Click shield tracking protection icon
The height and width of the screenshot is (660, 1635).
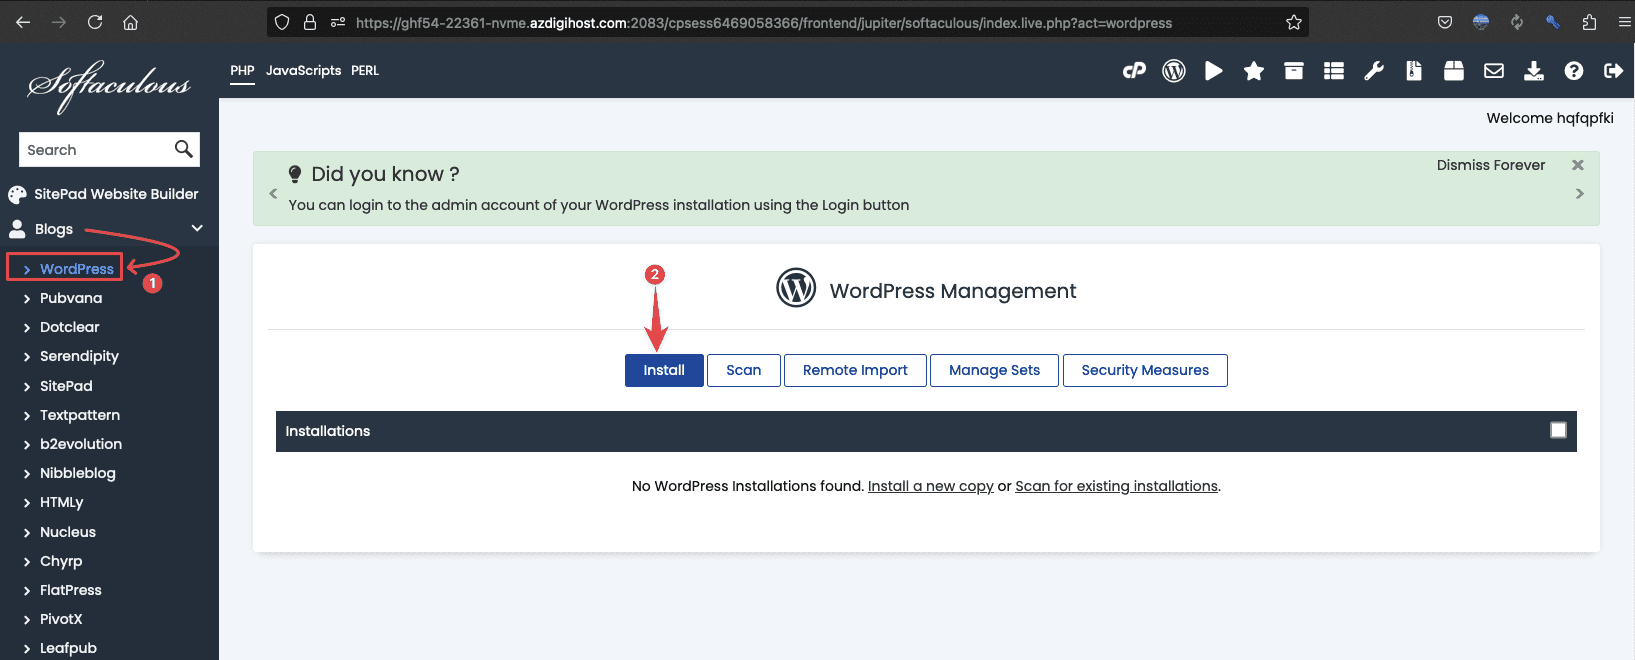[x=282, y=22]
